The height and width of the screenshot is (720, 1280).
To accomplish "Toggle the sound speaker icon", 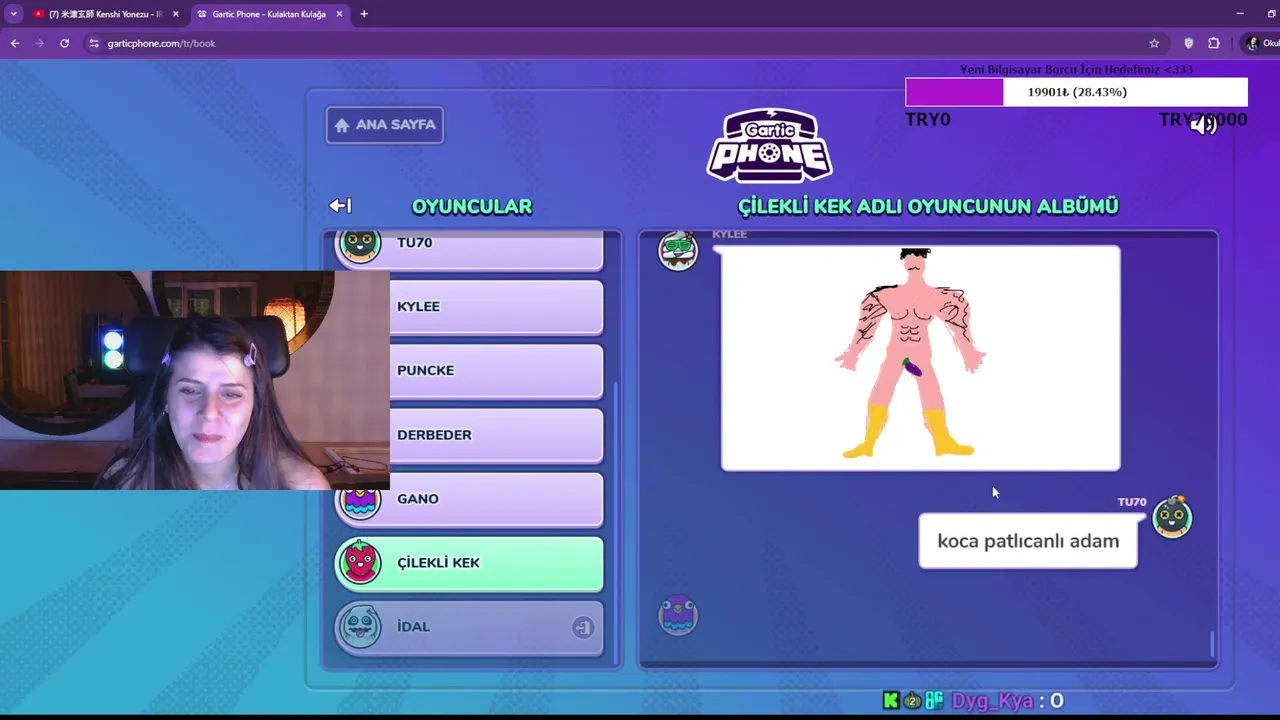I will coord(1204,124).
